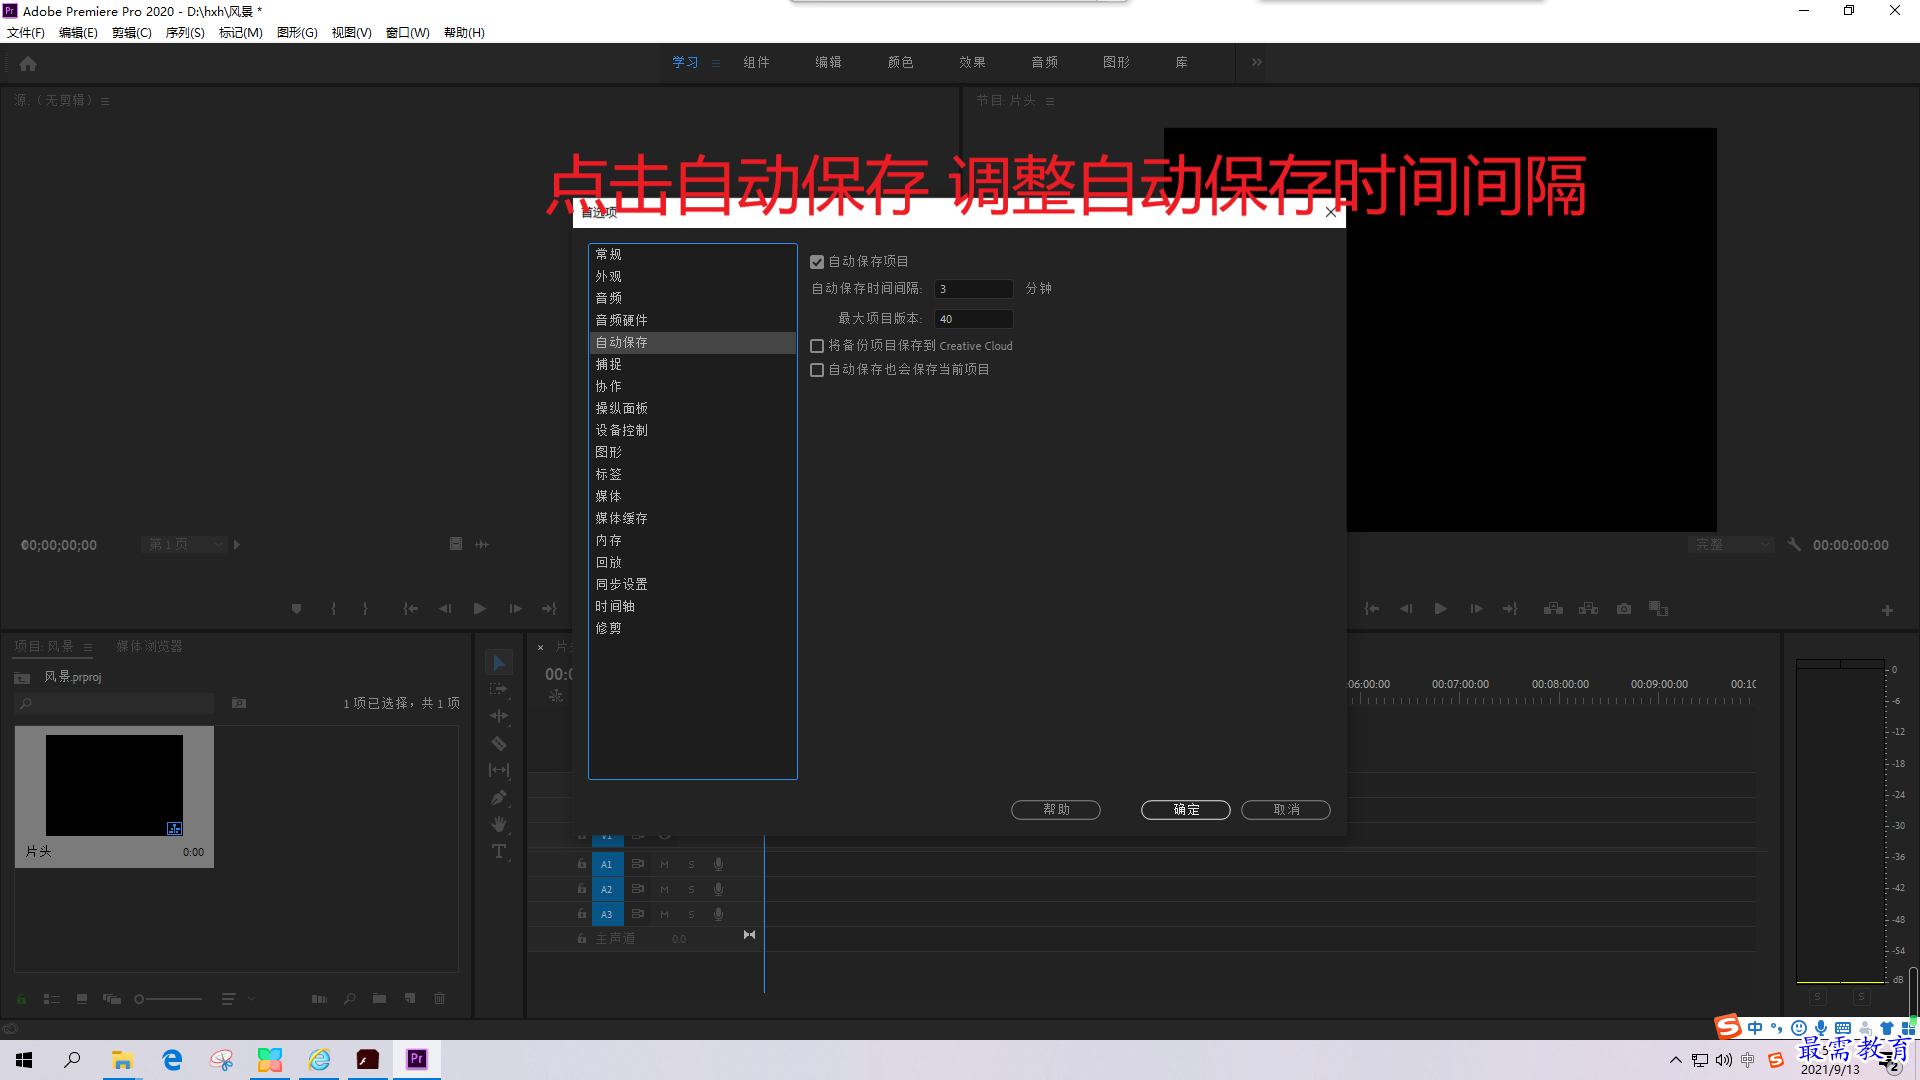Toggle lock on track A2

(x=581, y=889)
